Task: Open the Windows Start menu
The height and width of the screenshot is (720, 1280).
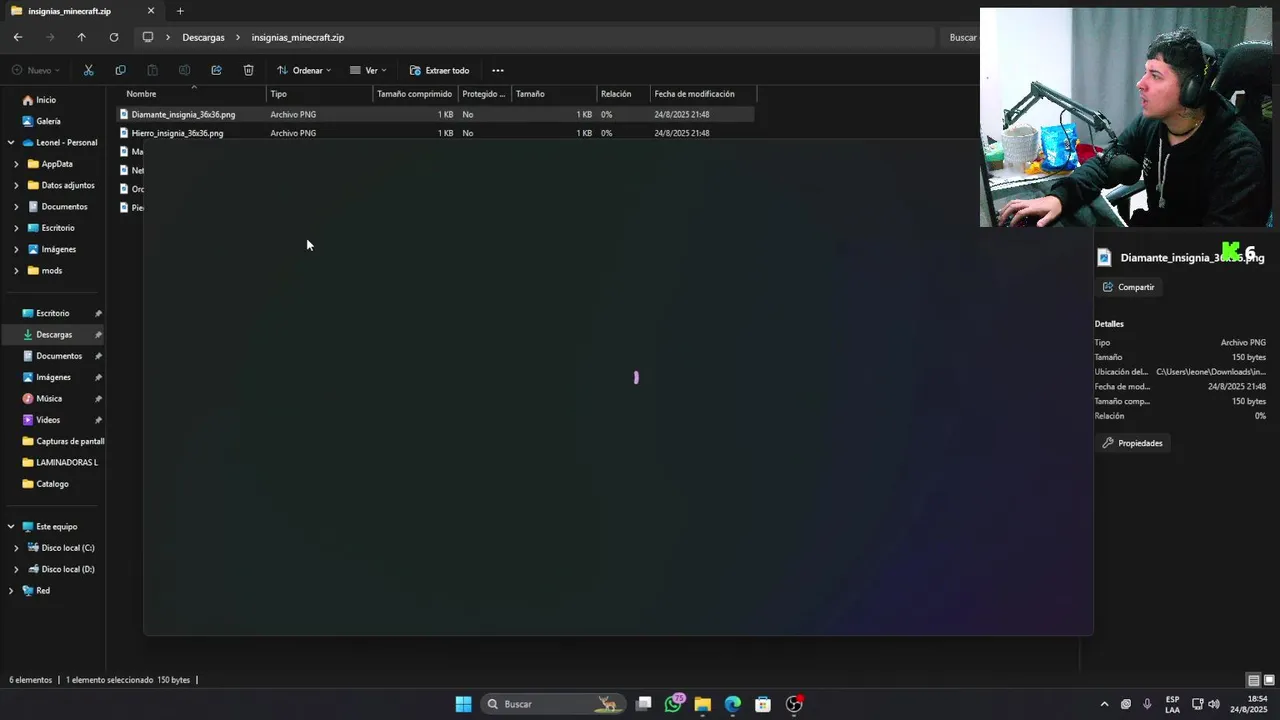Action: [463, 704]
